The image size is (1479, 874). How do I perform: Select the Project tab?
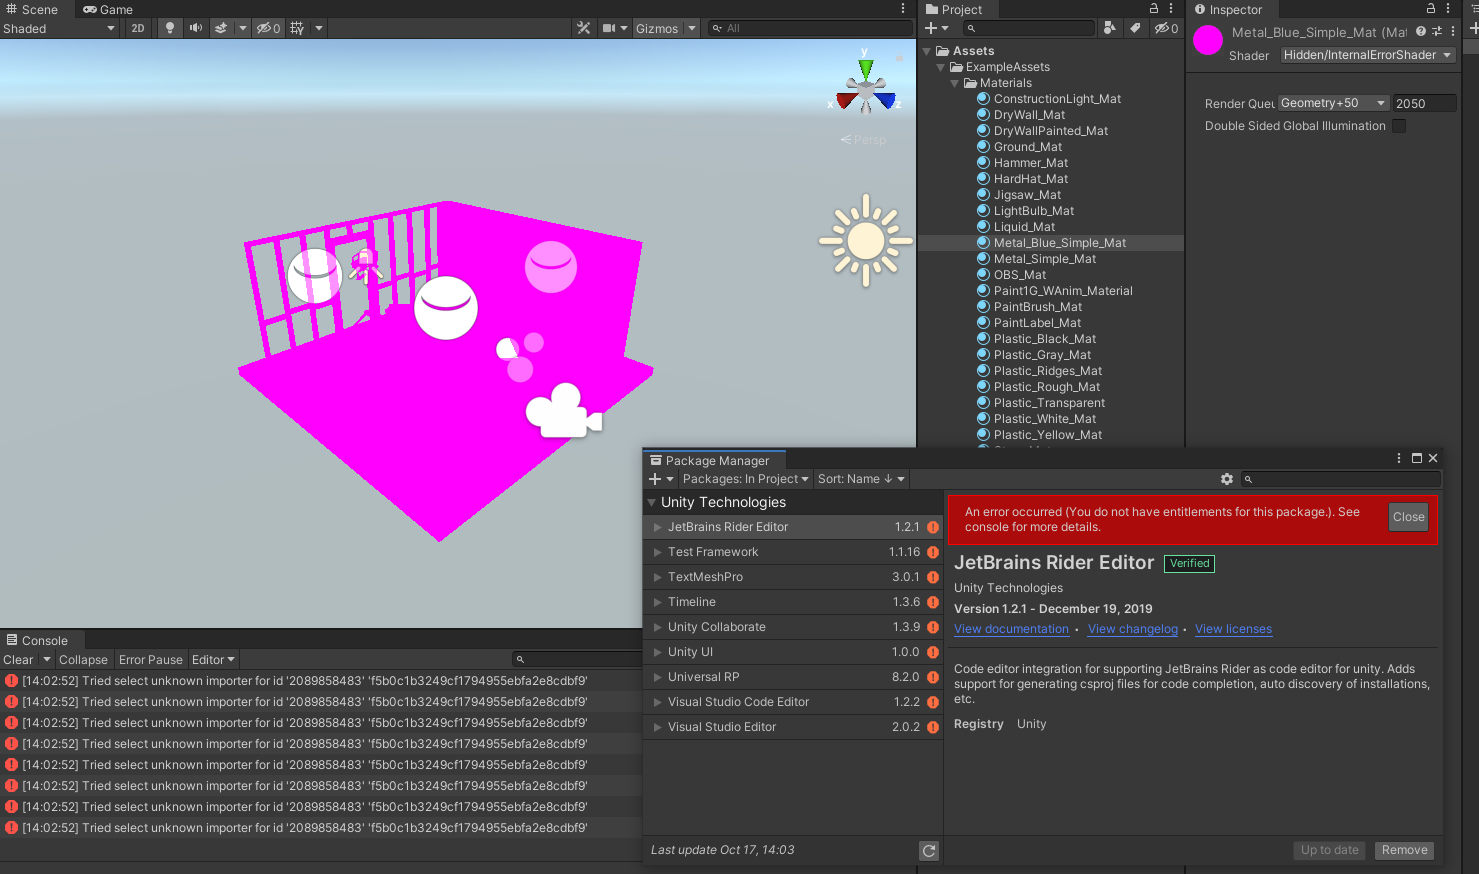[x=954, y=9]
